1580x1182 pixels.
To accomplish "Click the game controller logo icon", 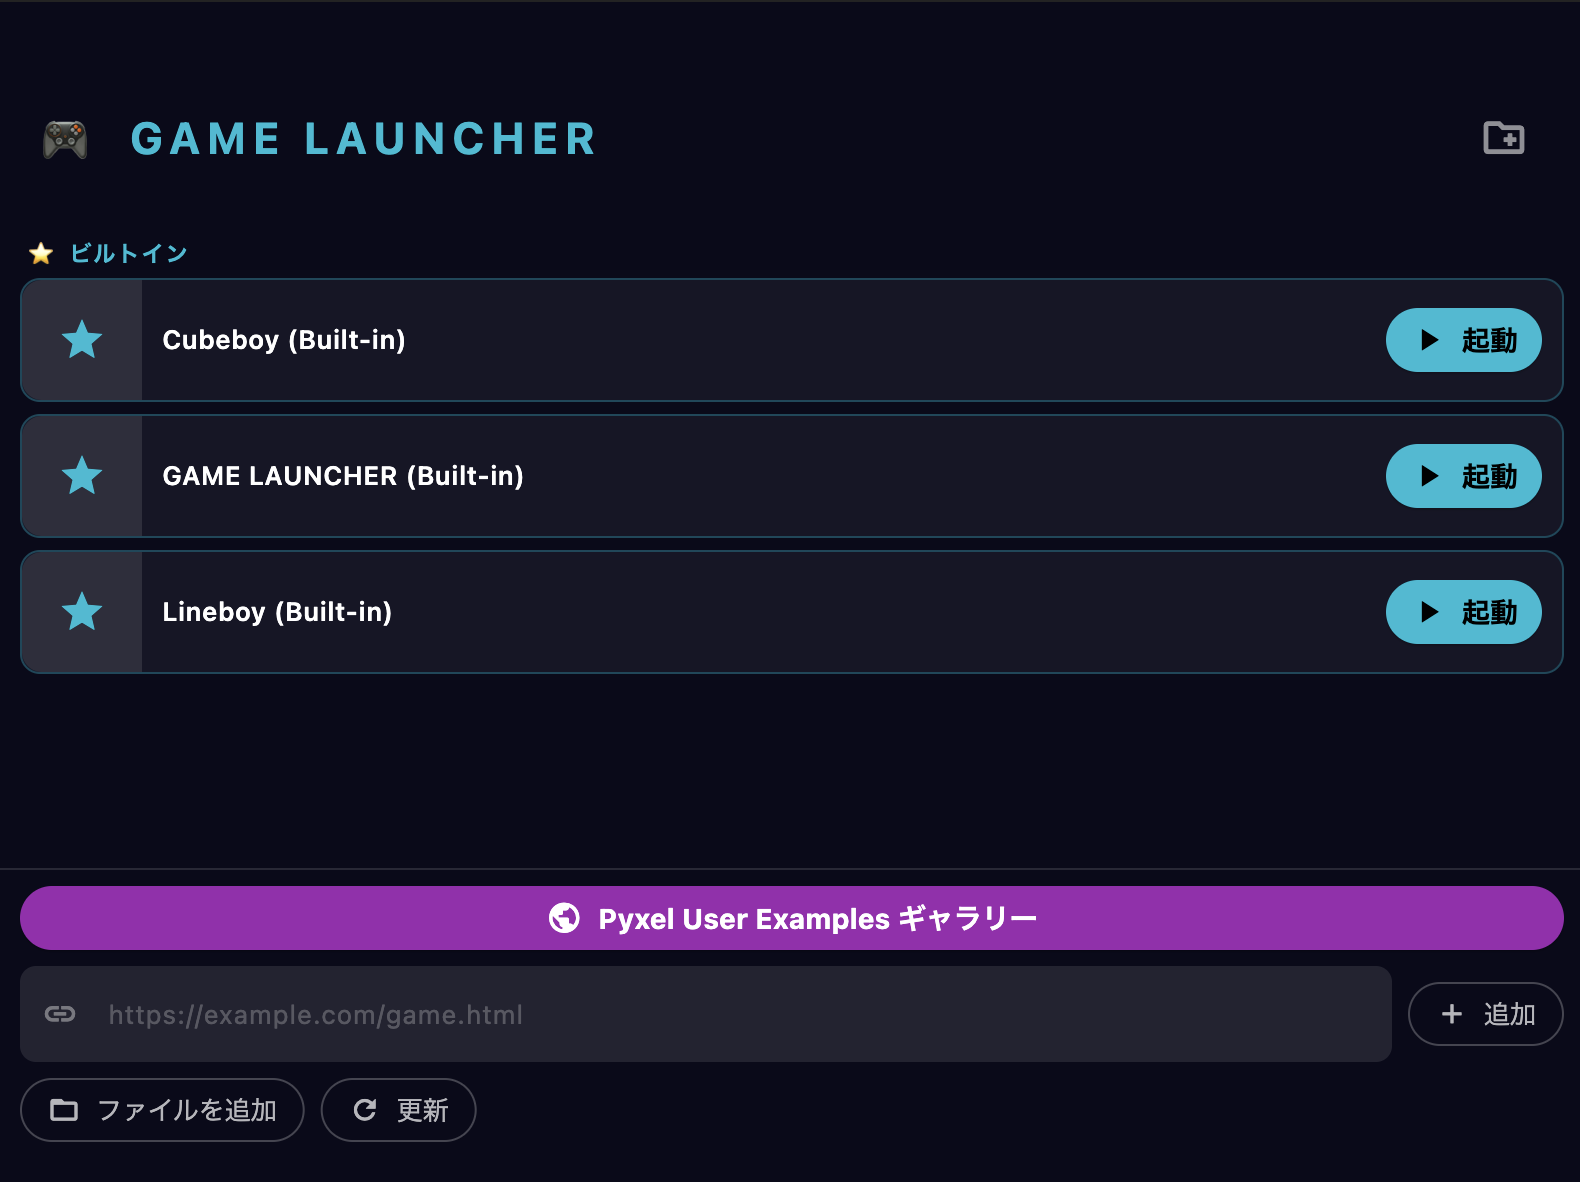I will point(65,139).
